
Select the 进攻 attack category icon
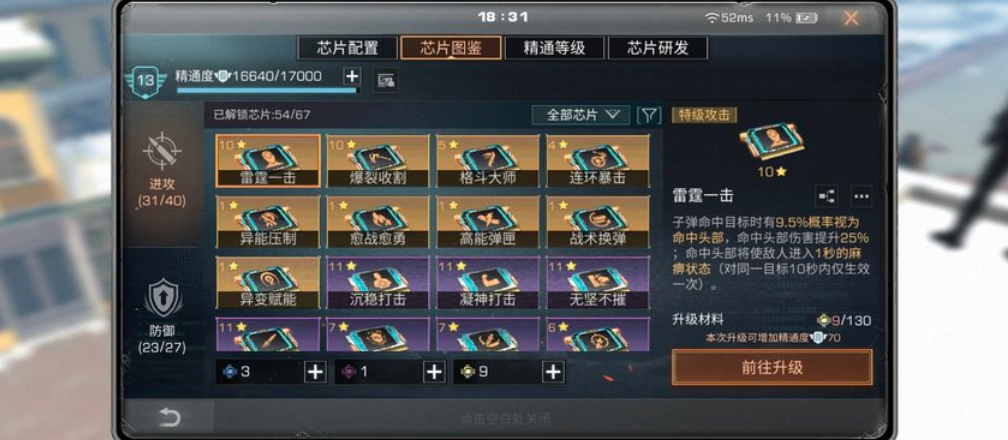pyautogui.click(x=162, y=150)
